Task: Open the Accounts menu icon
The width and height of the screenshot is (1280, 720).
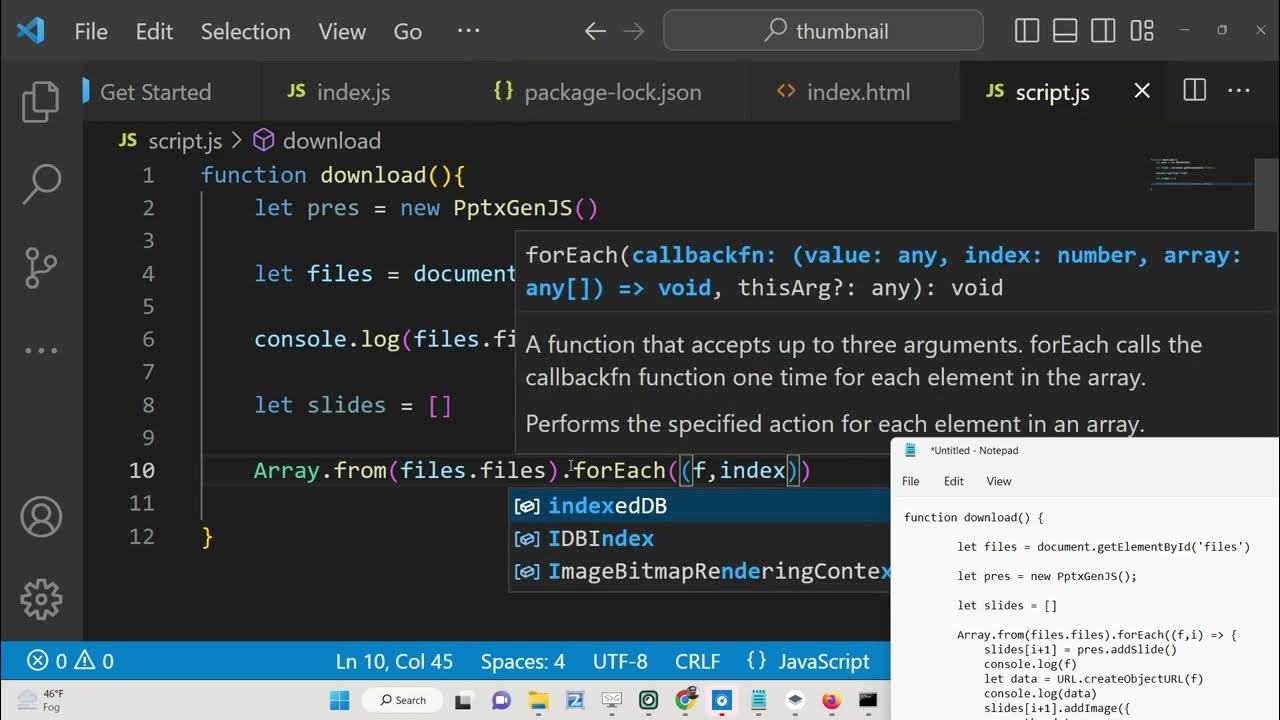Action: tap(41, 517)
